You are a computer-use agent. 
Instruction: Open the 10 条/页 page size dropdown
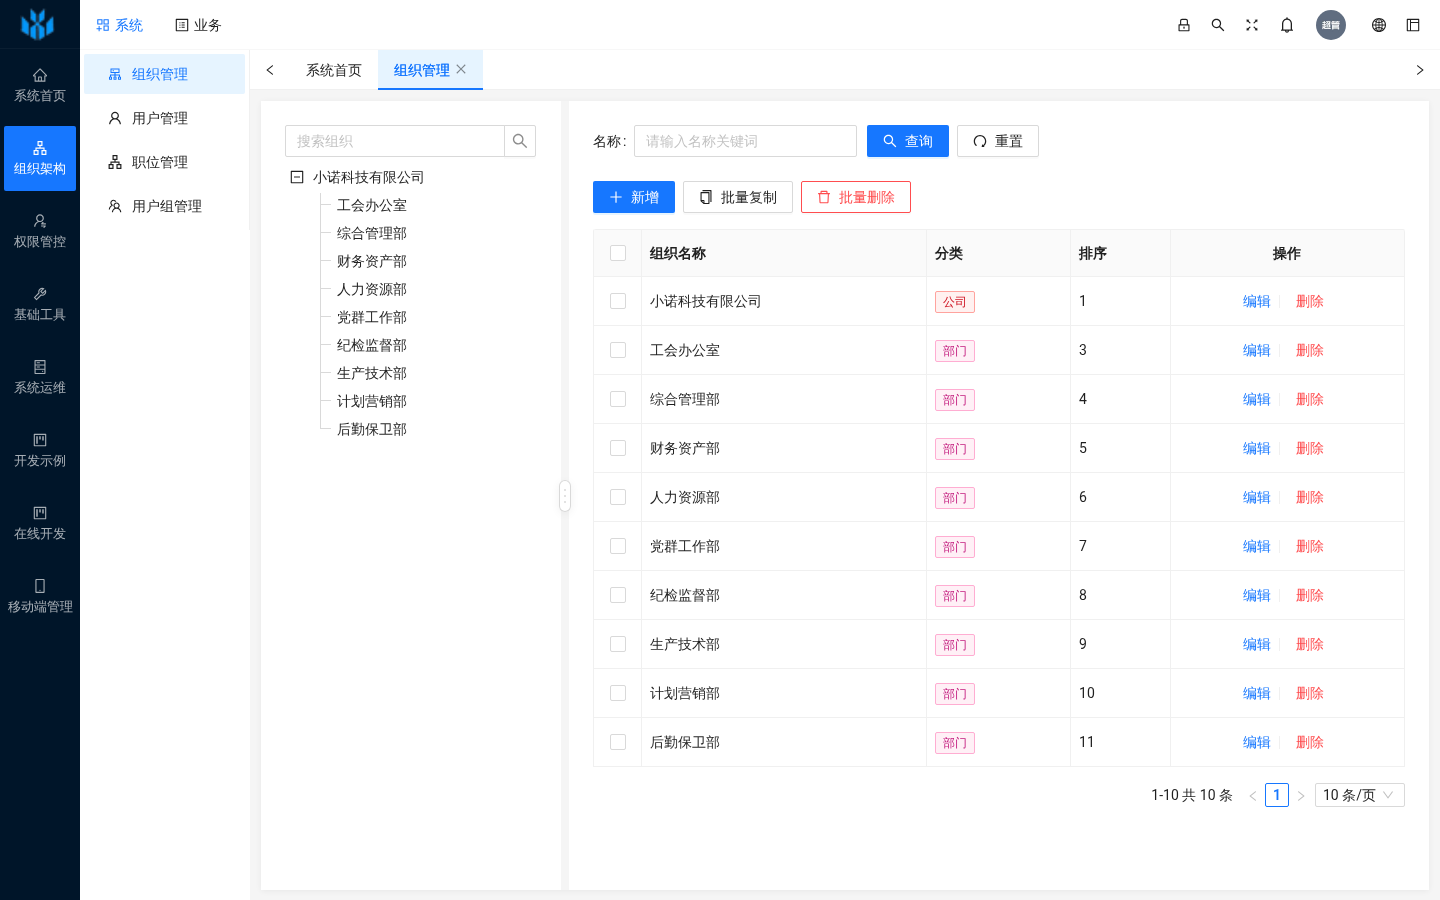(1360, 795)
